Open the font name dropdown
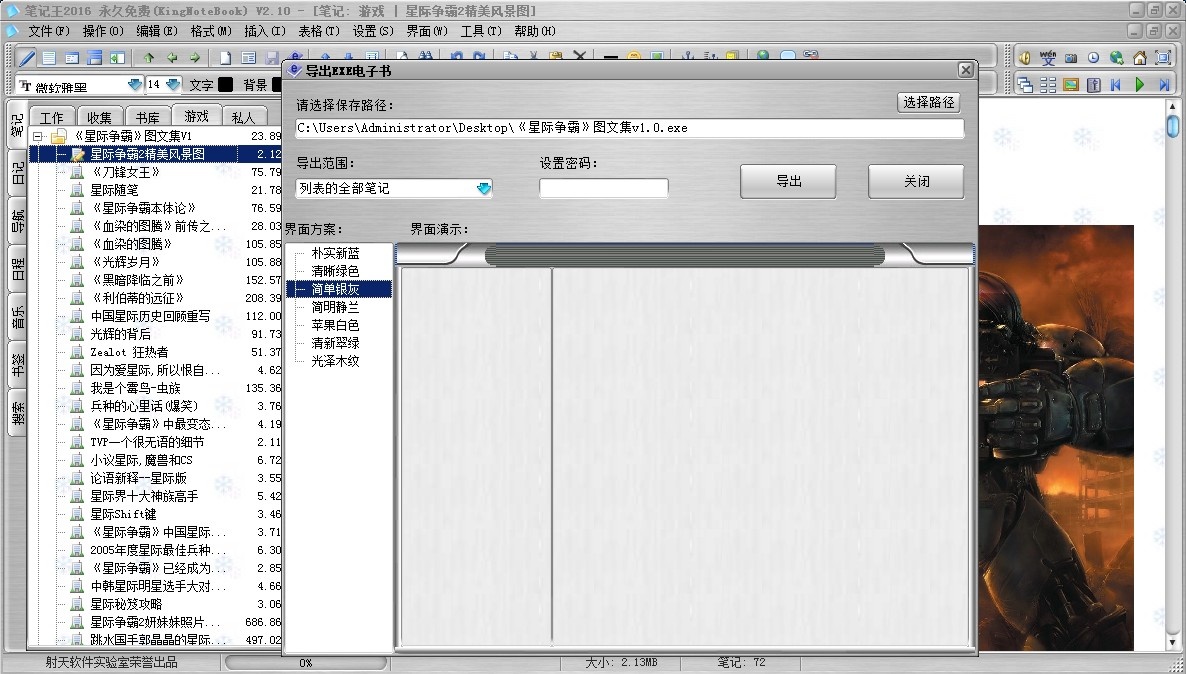Image resolution: width=1186 pixels, height=674 pixels. [x=135, y=85]
